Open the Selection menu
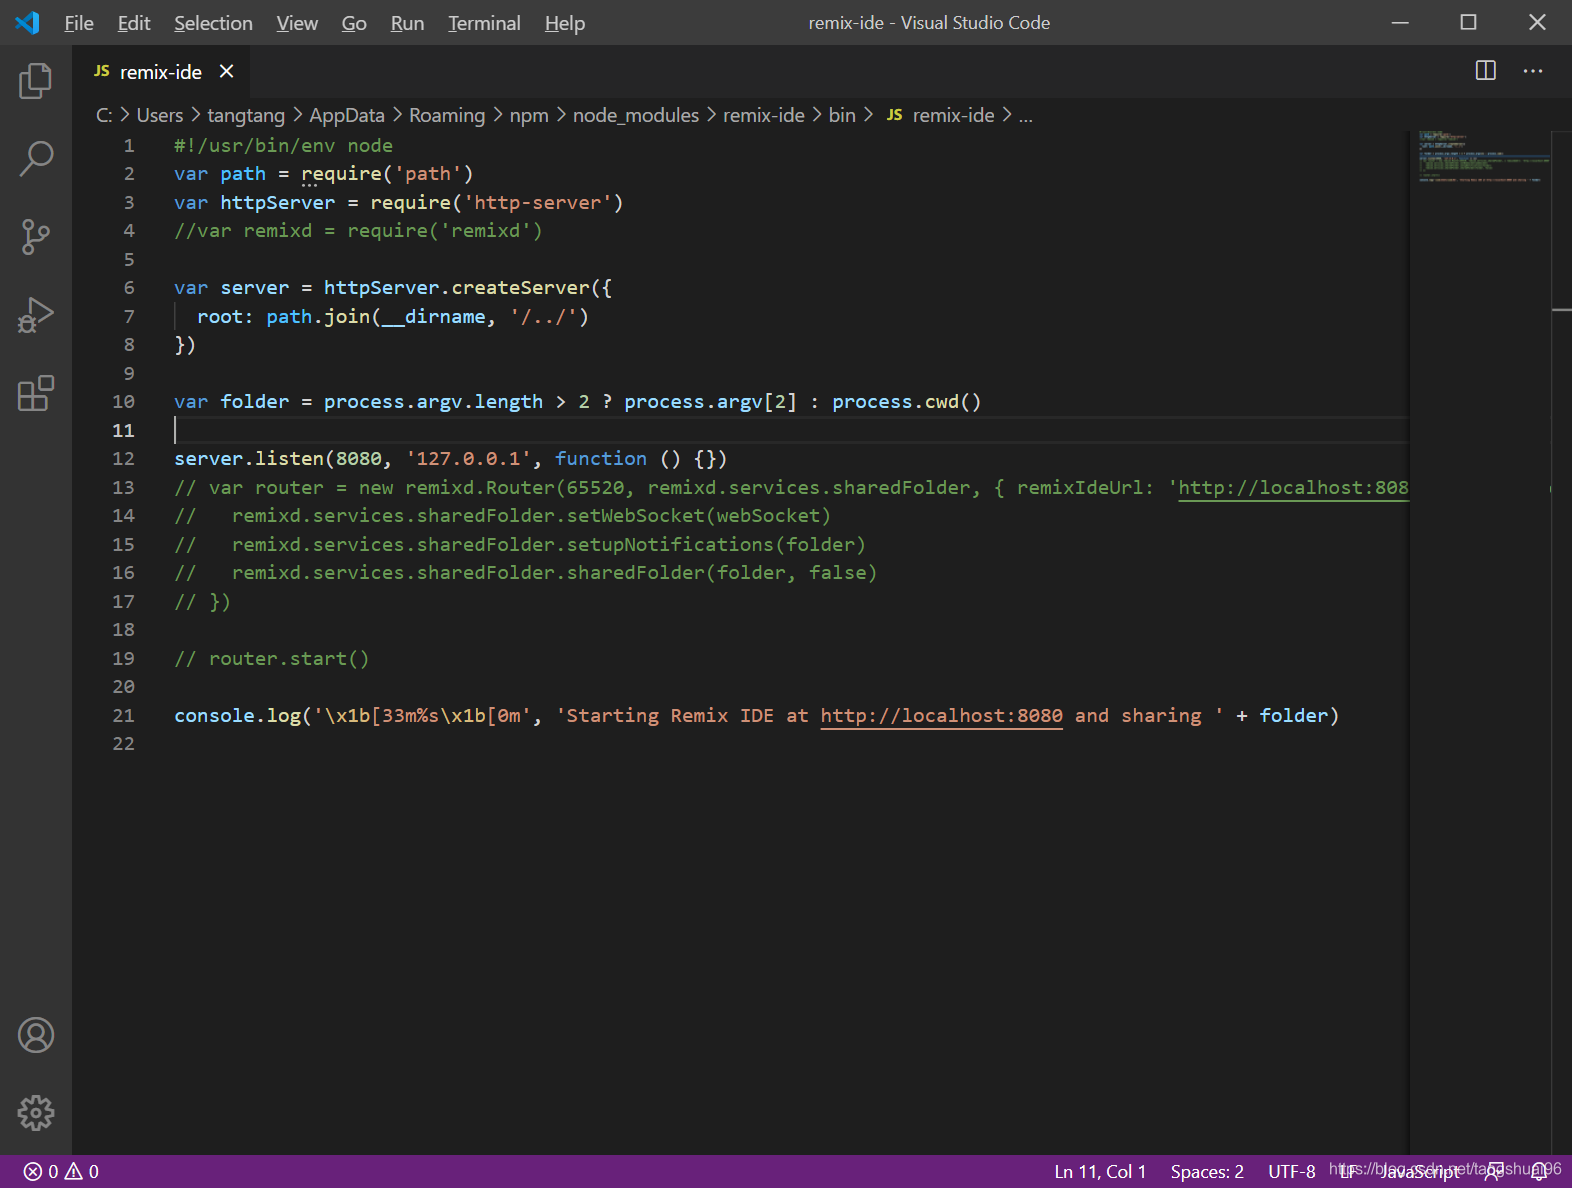This screenshot has height=1188, width=1572. click(213, 23)
